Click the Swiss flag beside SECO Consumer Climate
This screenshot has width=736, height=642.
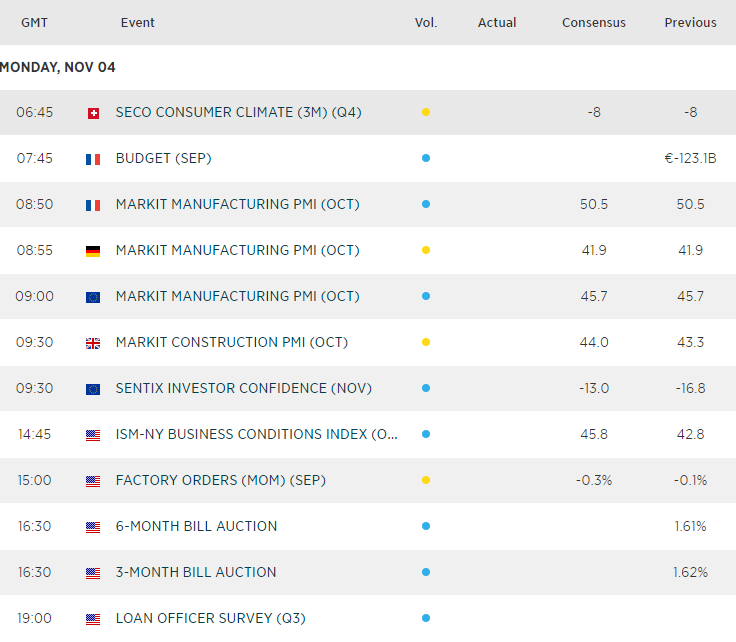pos(93,113)
